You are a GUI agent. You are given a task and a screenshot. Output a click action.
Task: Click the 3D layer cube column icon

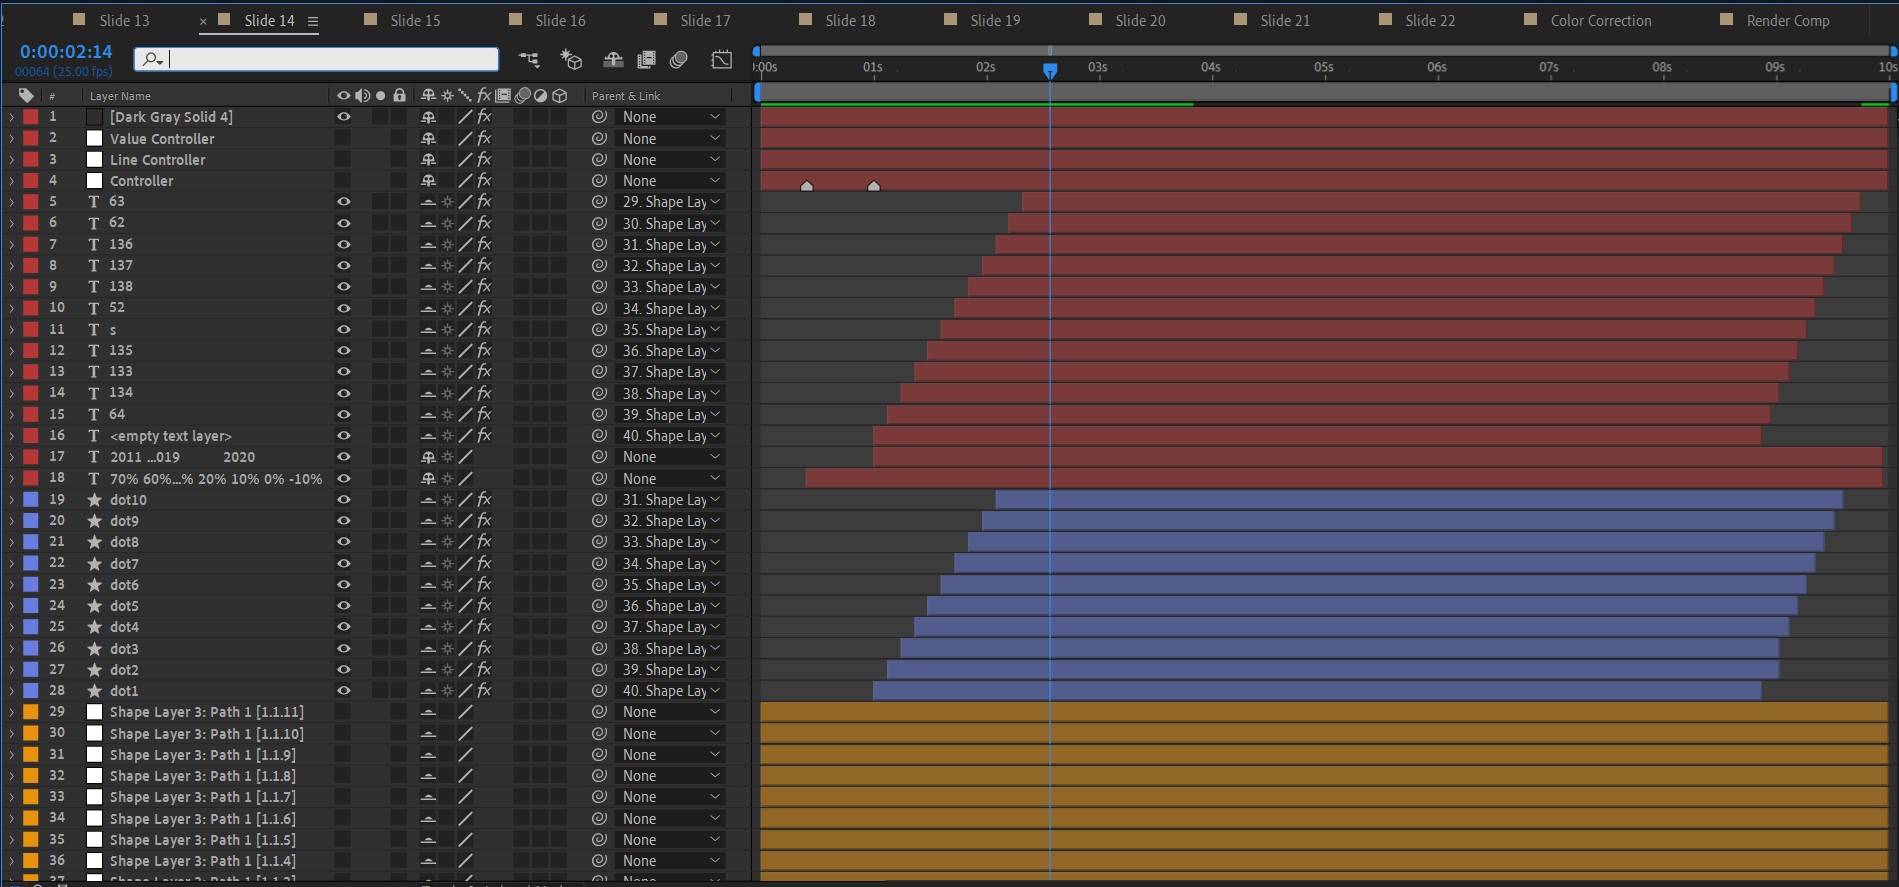point(560,96)
